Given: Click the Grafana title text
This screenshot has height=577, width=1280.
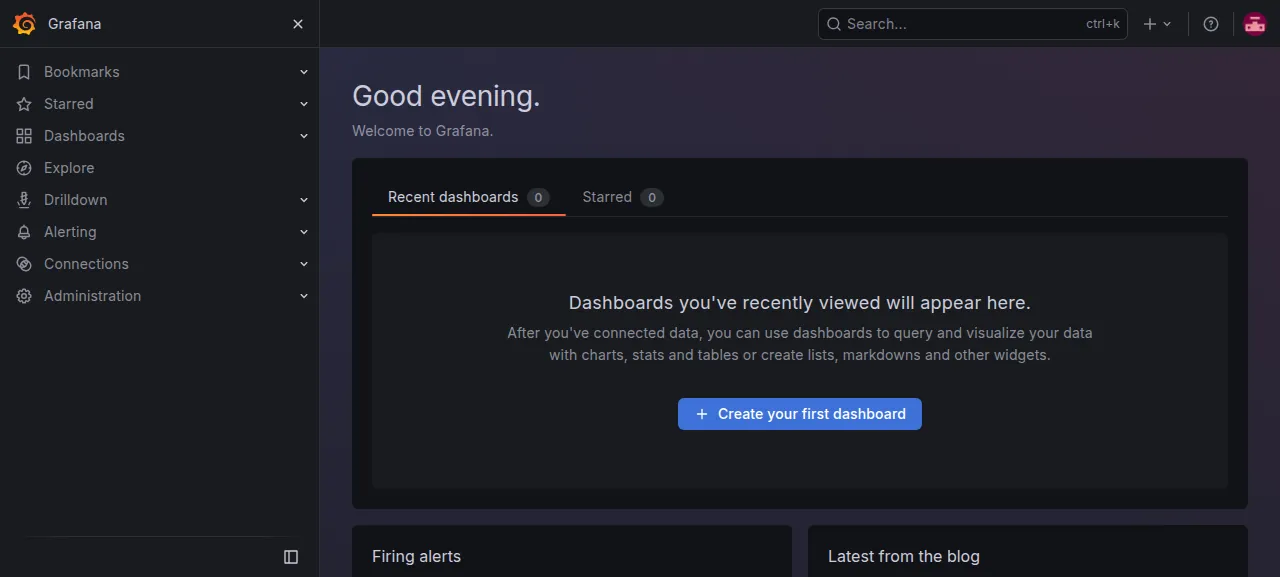Looking at the screenshot, I should (x=74, y=24).
